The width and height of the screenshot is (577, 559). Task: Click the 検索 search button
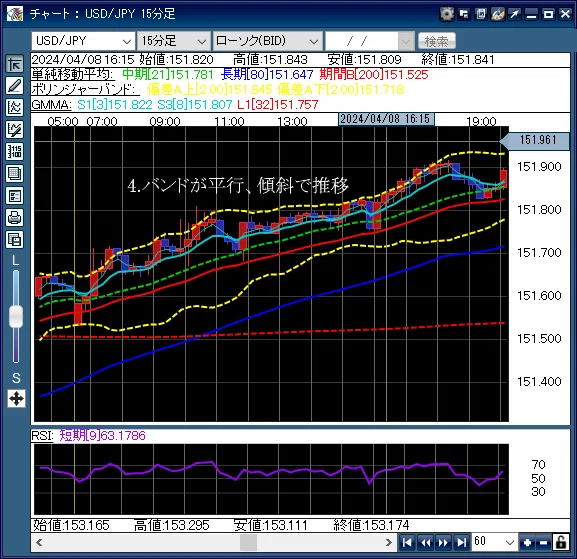coord(437,41)
